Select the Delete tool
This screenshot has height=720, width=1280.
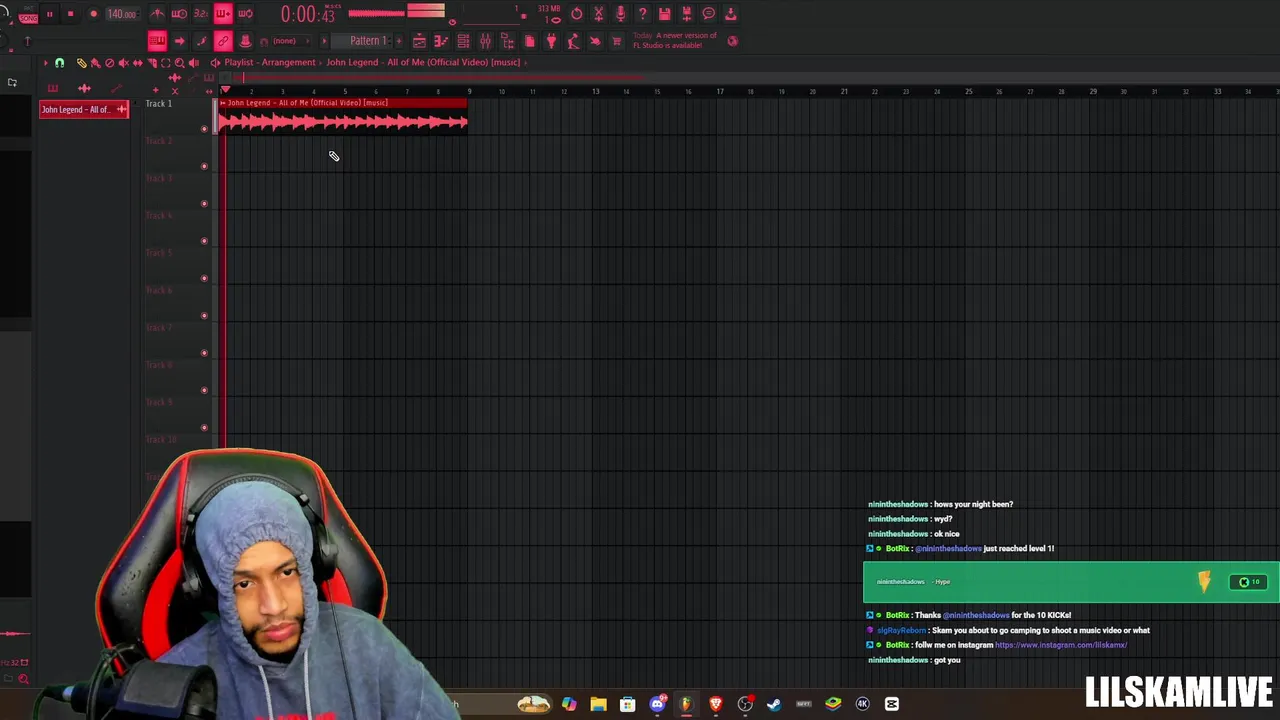click(109, 62)
